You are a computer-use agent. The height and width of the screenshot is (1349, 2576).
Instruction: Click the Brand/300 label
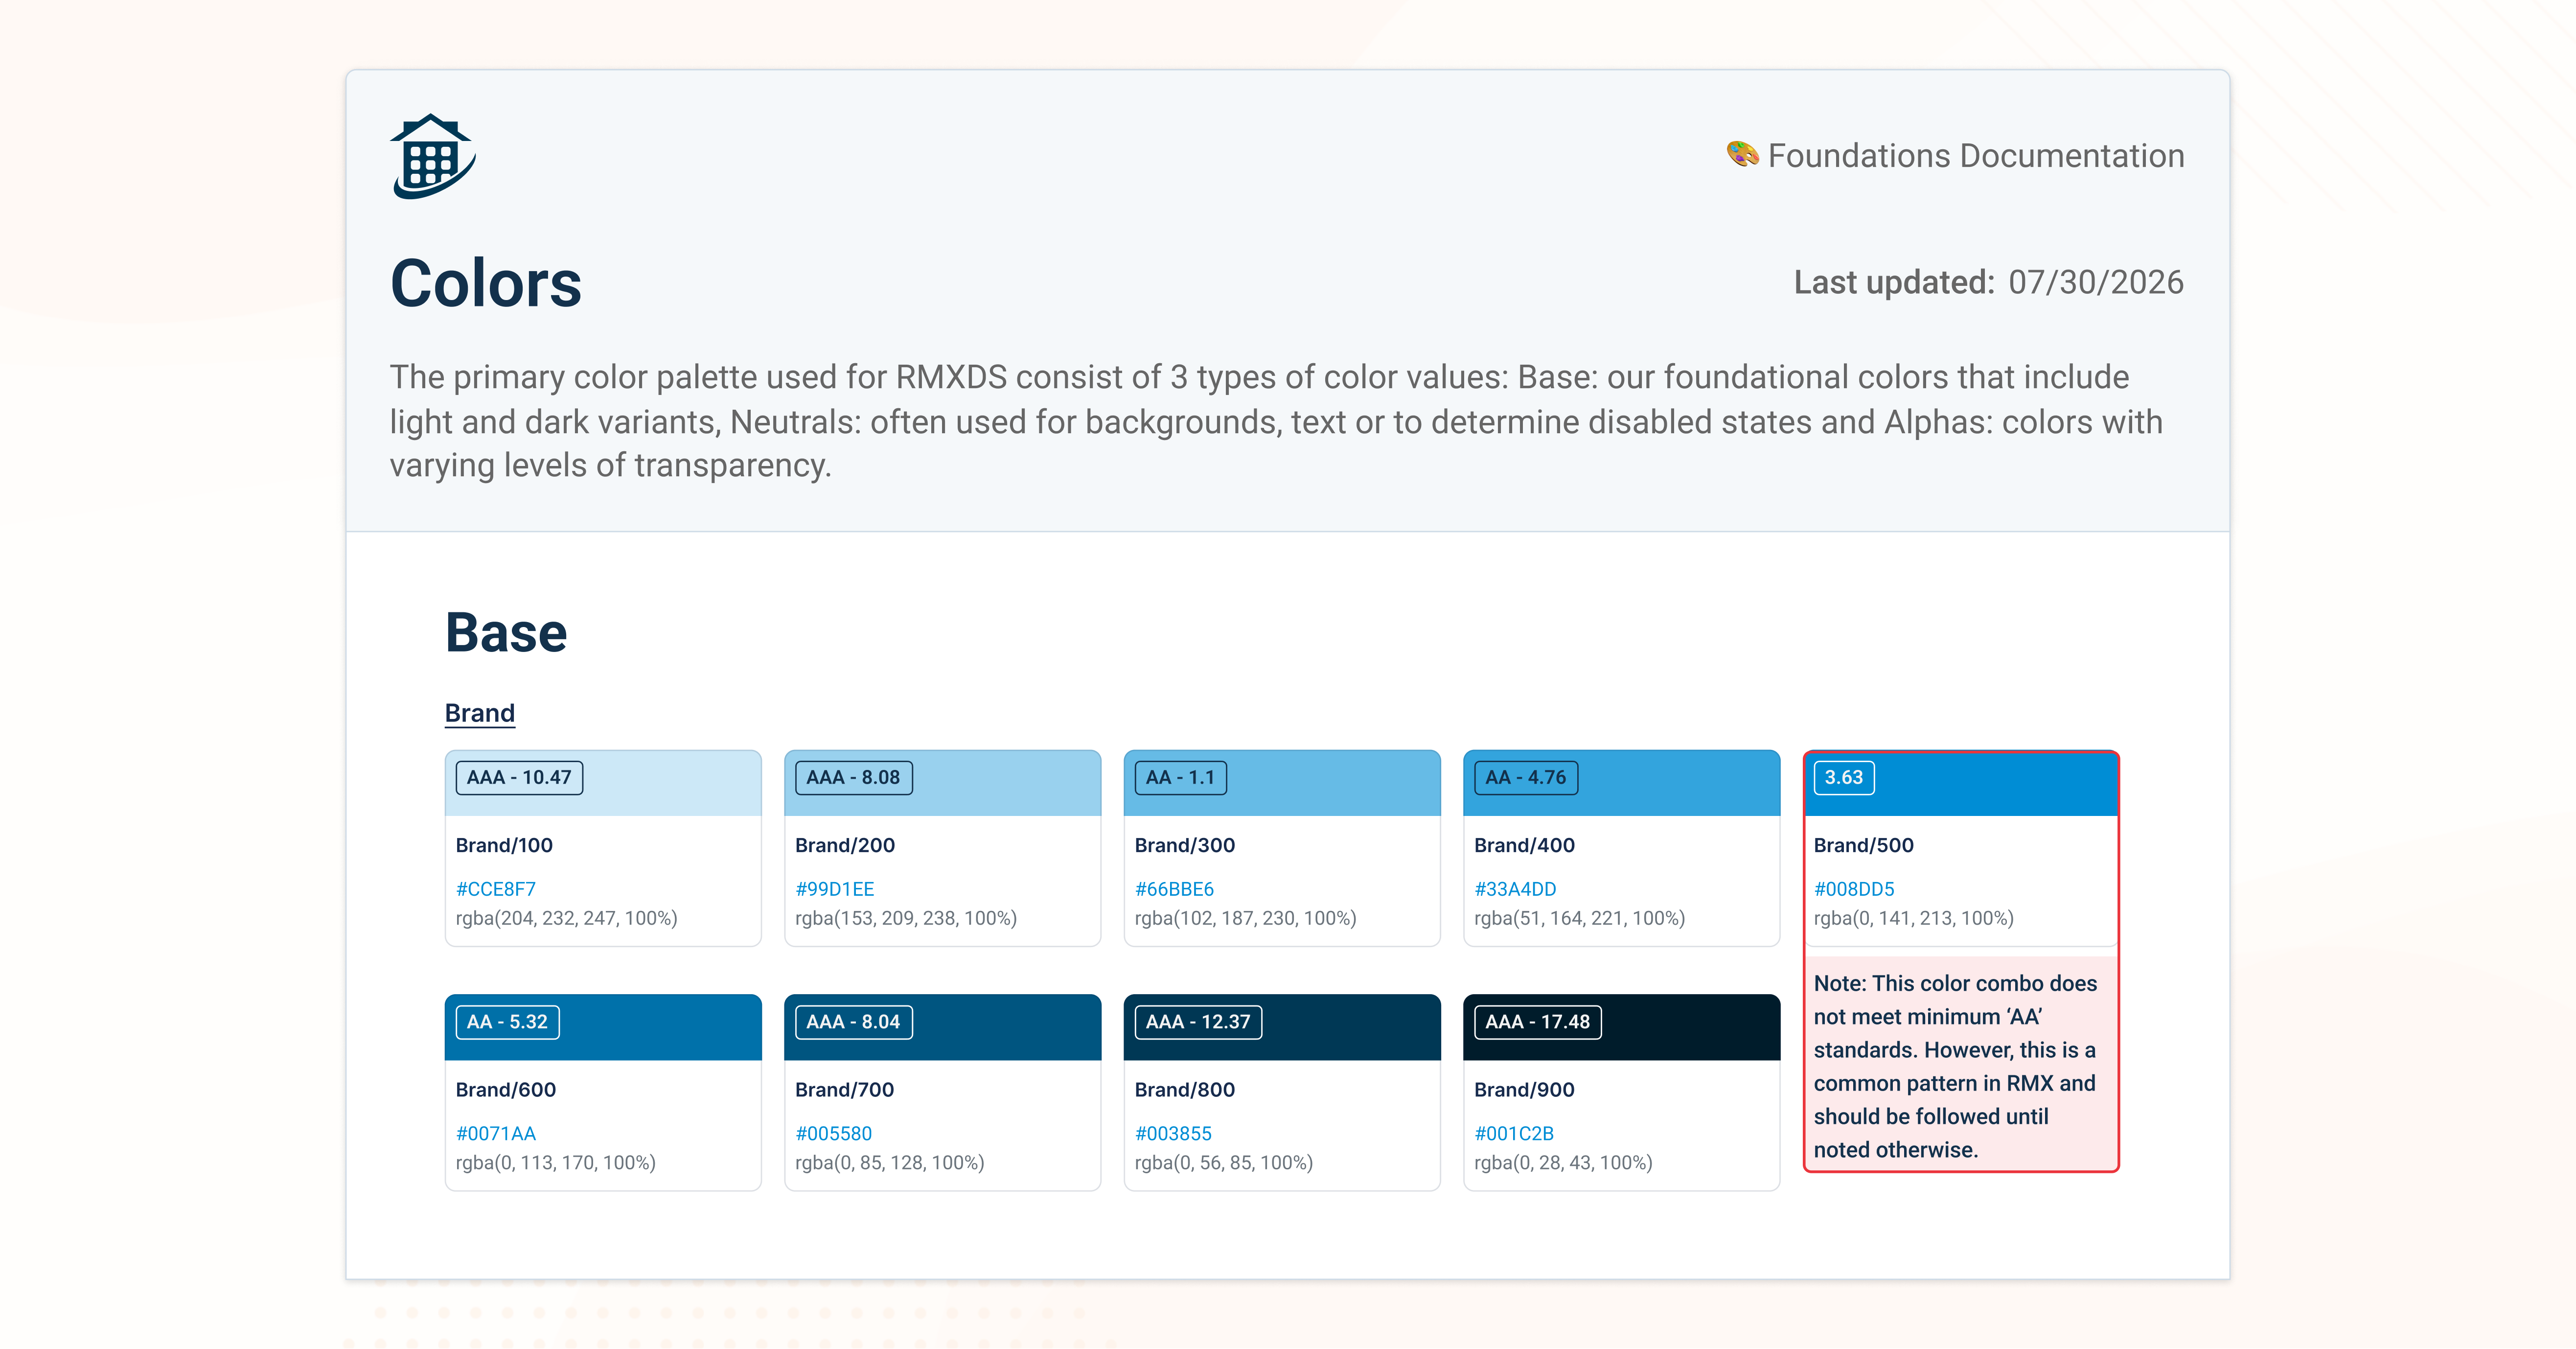coord(1185,845)
